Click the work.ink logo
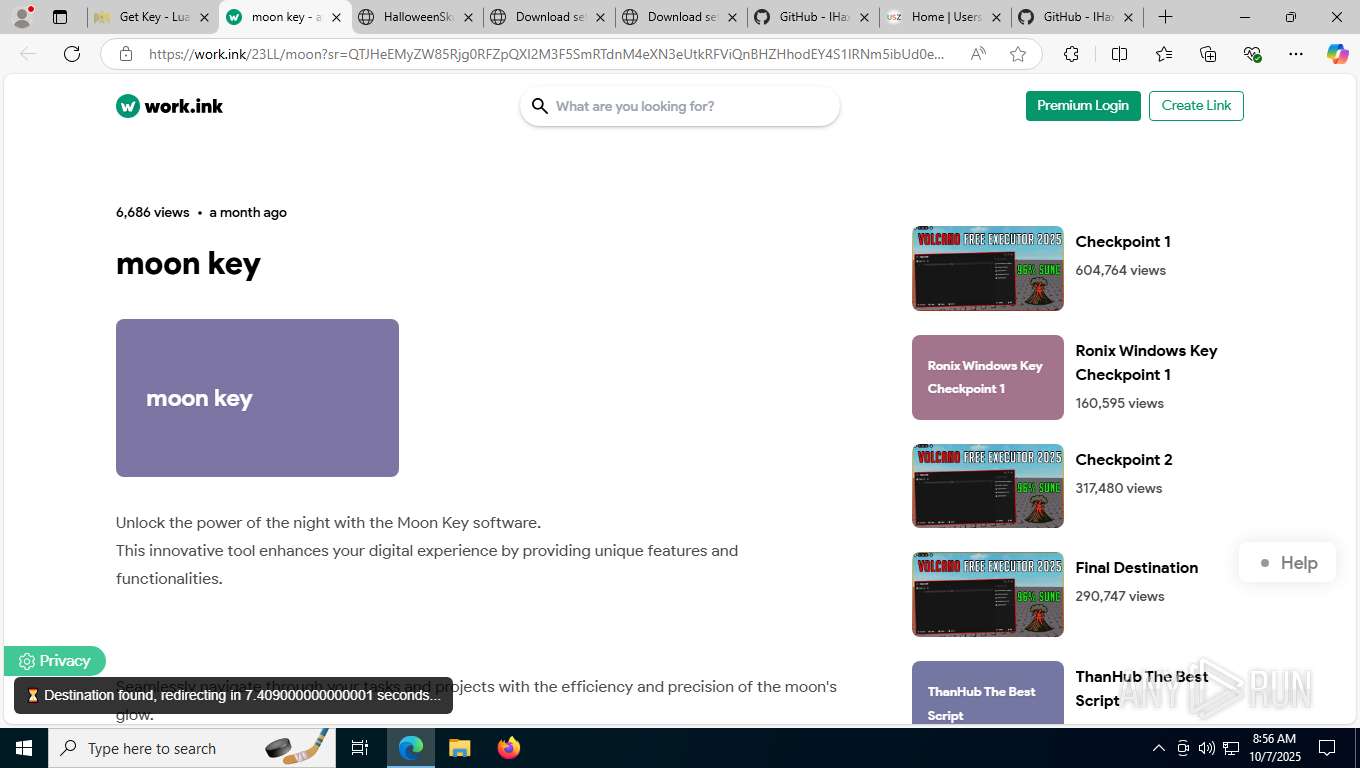Screen dimensions: 1360x768 (170, 106)
